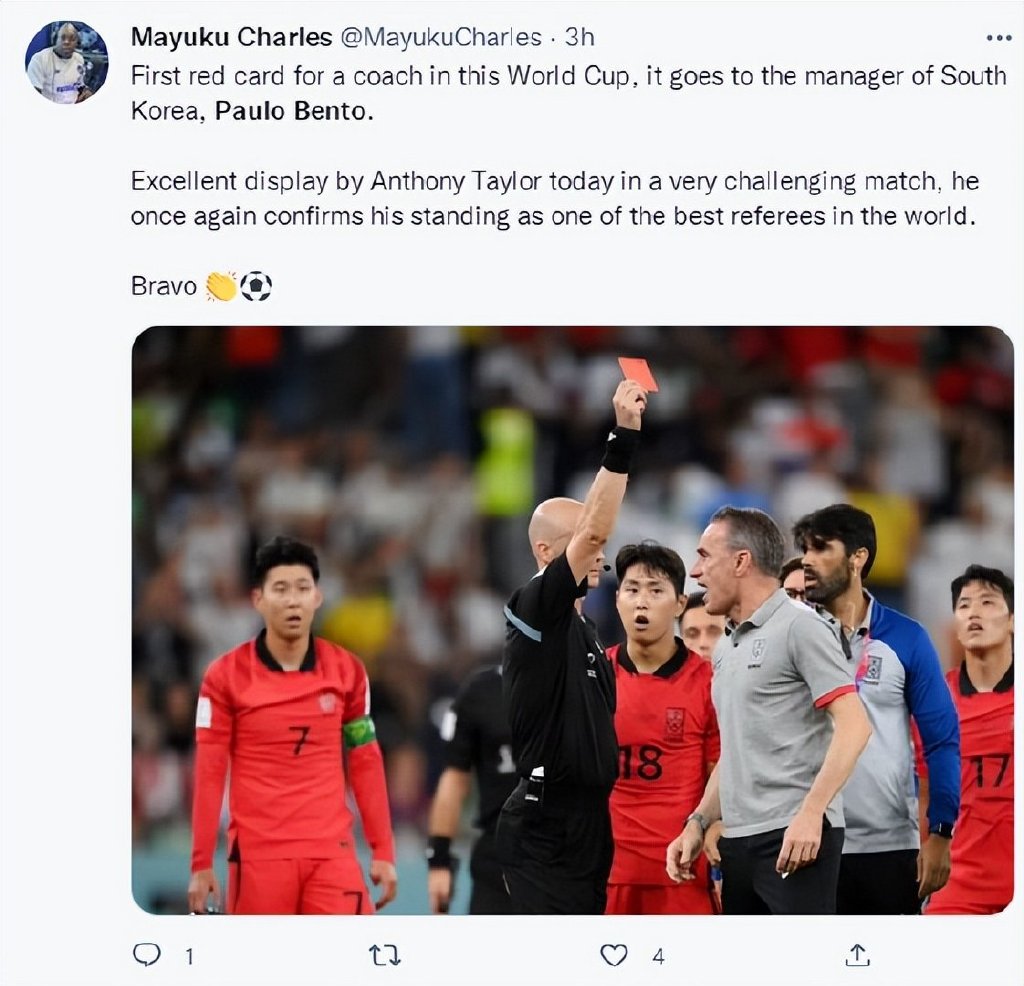This screenshot has width=1024, height=986.
Task: Open the @MayukuCharles handle link
Action: tap(441, 37)
